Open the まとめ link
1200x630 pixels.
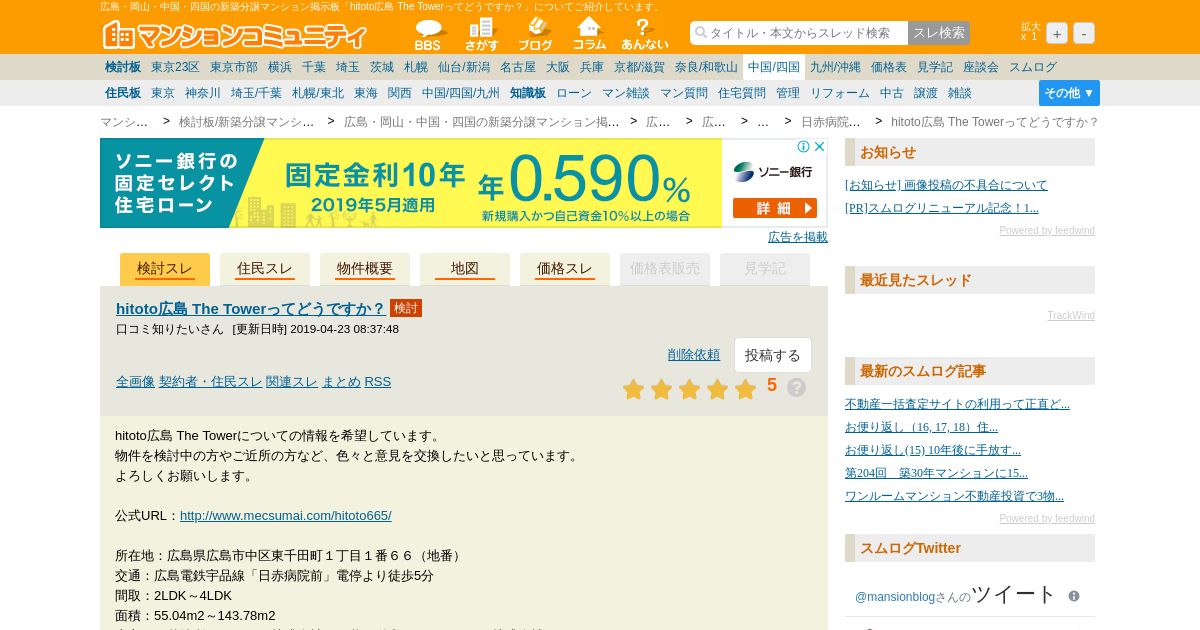click(x=341, y=381)
